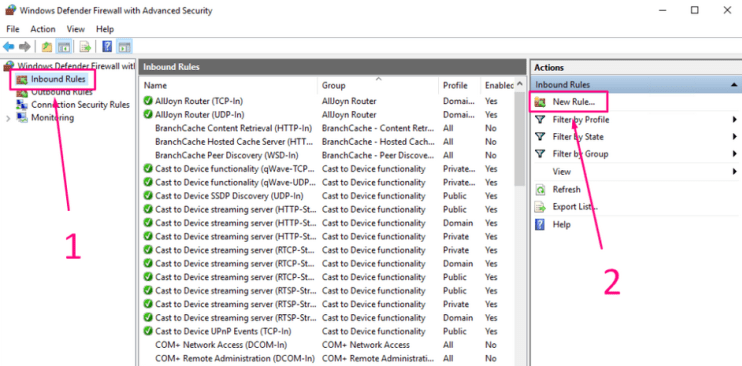Click the app icon in the title bar
Viewport: 742px width, 366px height.
pos(10,10)
